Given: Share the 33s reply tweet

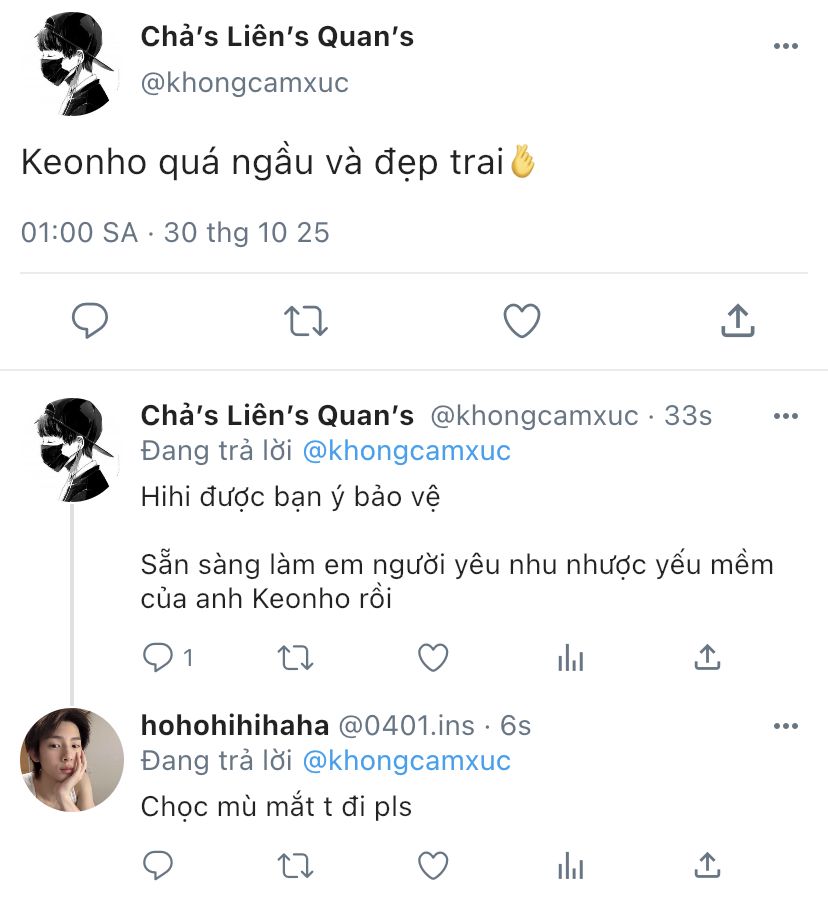Looking at the screenshot, I should (707, 657).
